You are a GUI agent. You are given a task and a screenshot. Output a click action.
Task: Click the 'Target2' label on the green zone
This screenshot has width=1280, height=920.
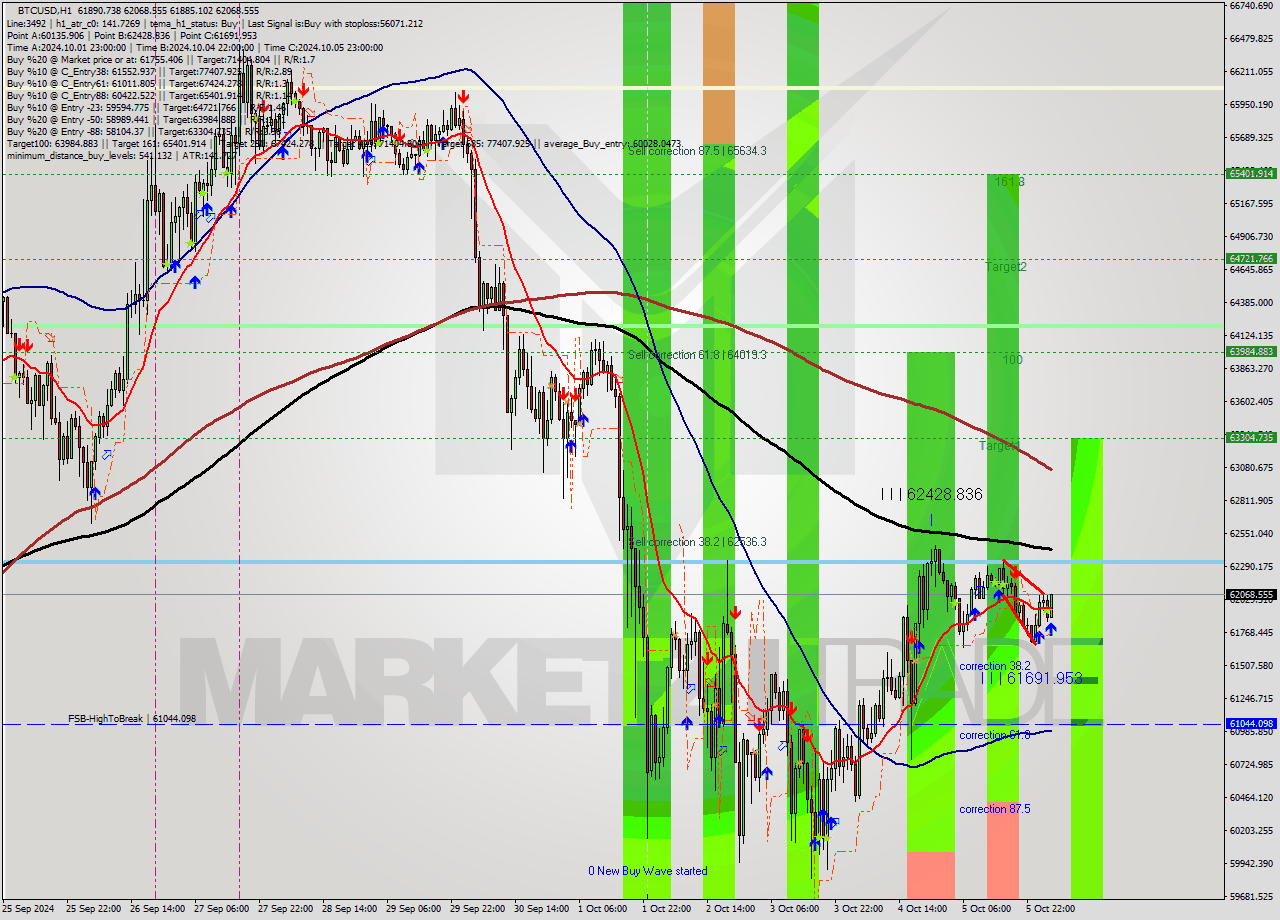[1005, 267]
